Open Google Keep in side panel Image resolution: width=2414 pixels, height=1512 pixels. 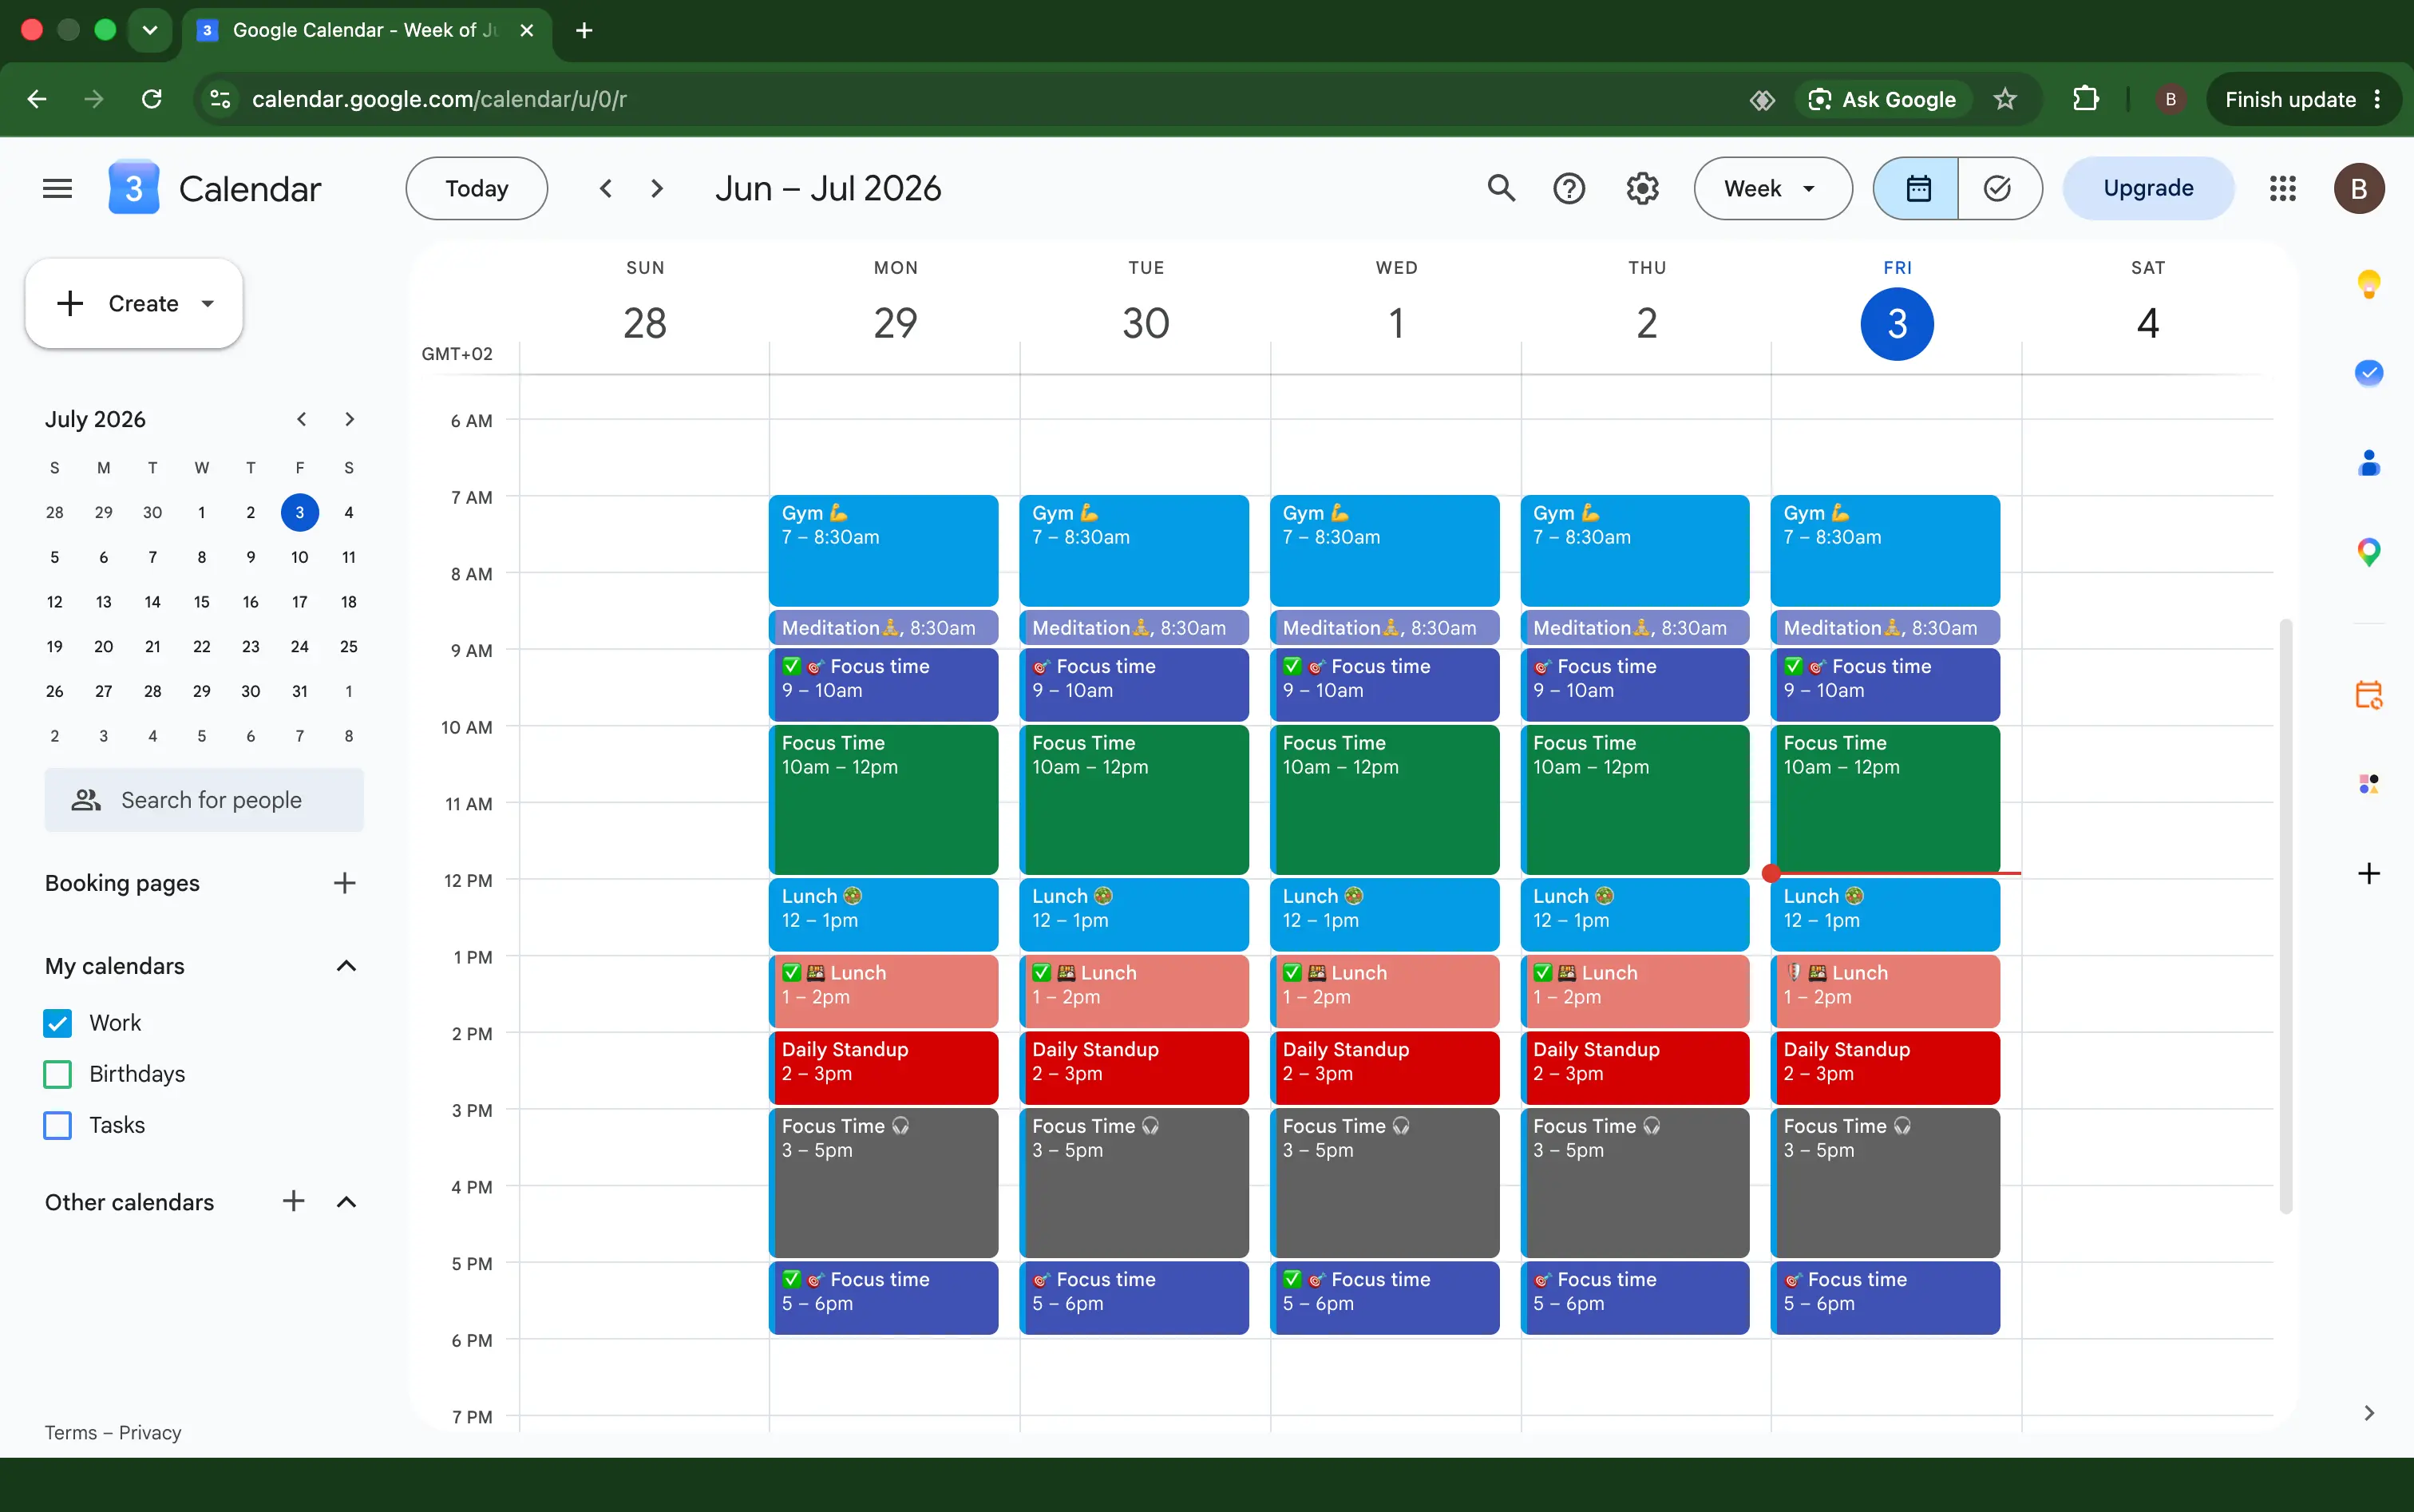click(2368, 284)
